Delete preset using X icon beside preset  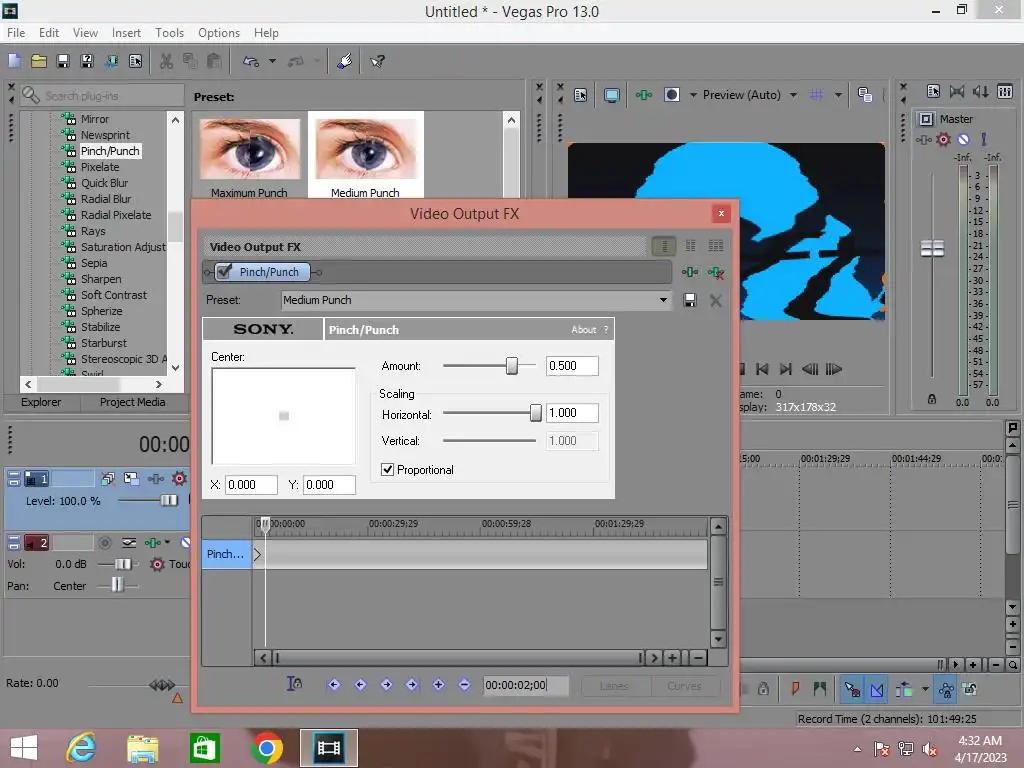coord(716,300)
